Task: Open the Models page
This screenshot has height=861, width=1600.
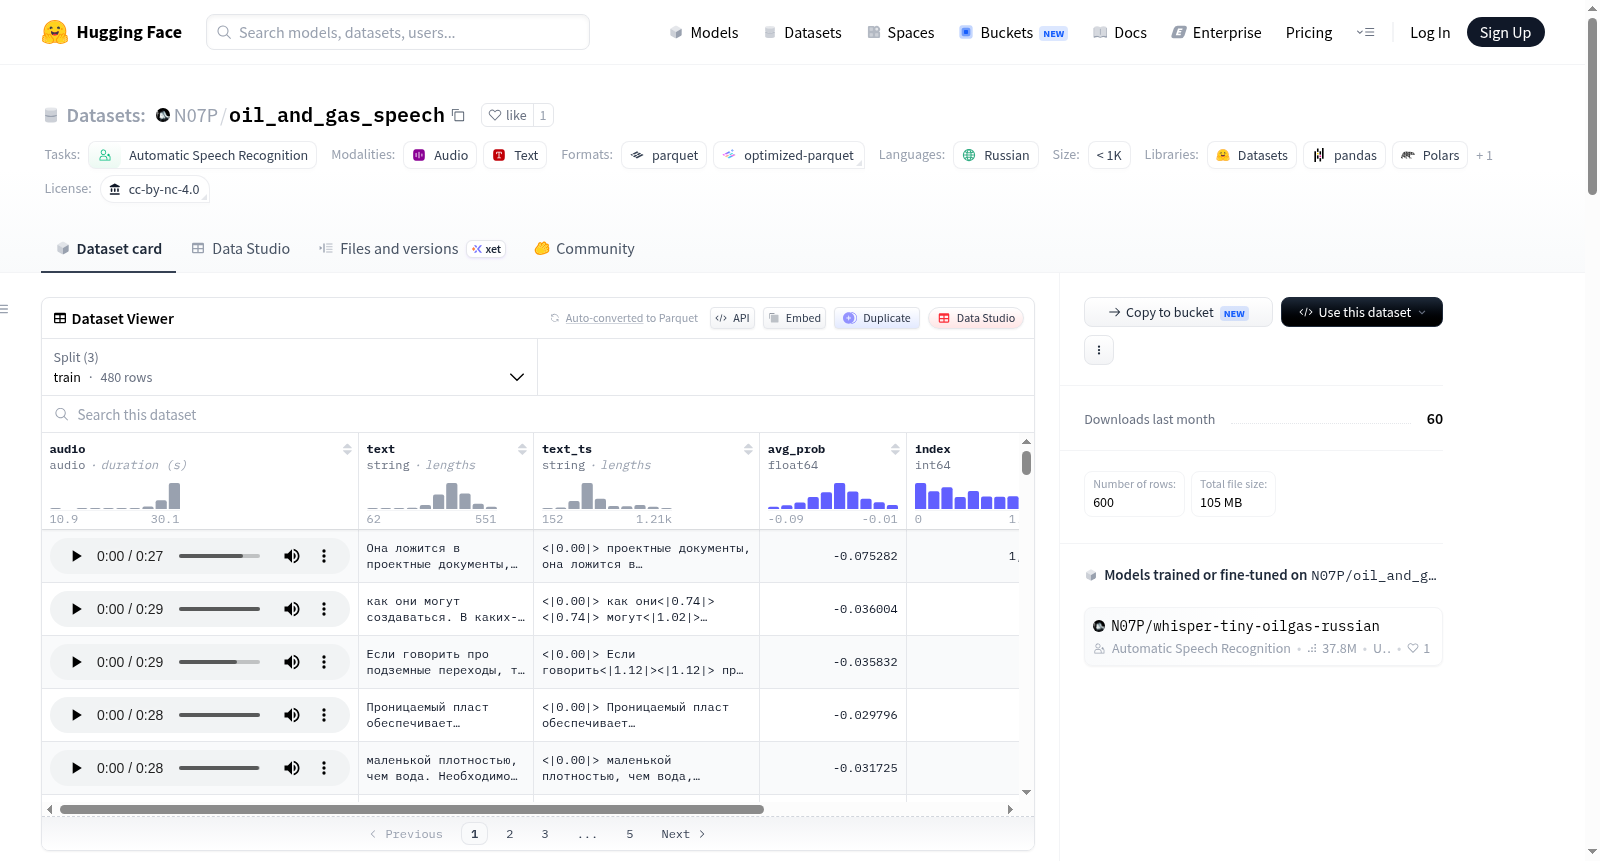Action: (x=704, y=33)
